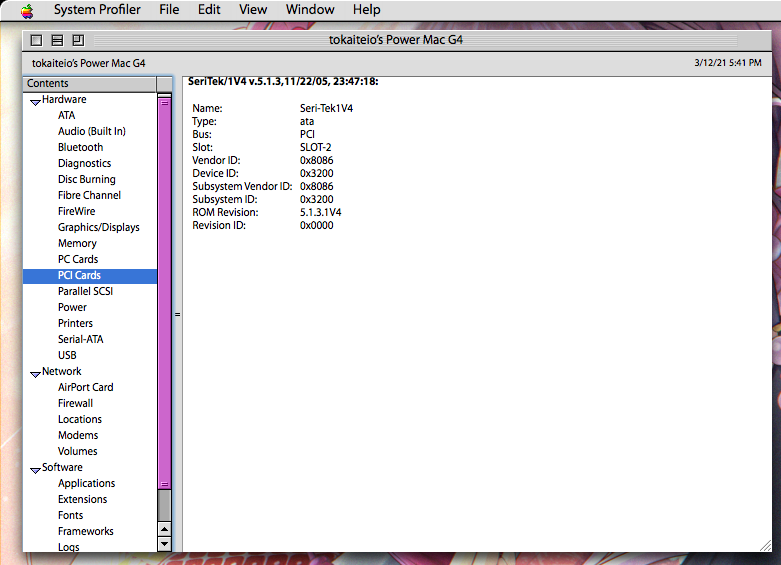Click the Vendor ID value 0x8086
Viewport: 781px width, 565px height.
[x=317, y=160]
